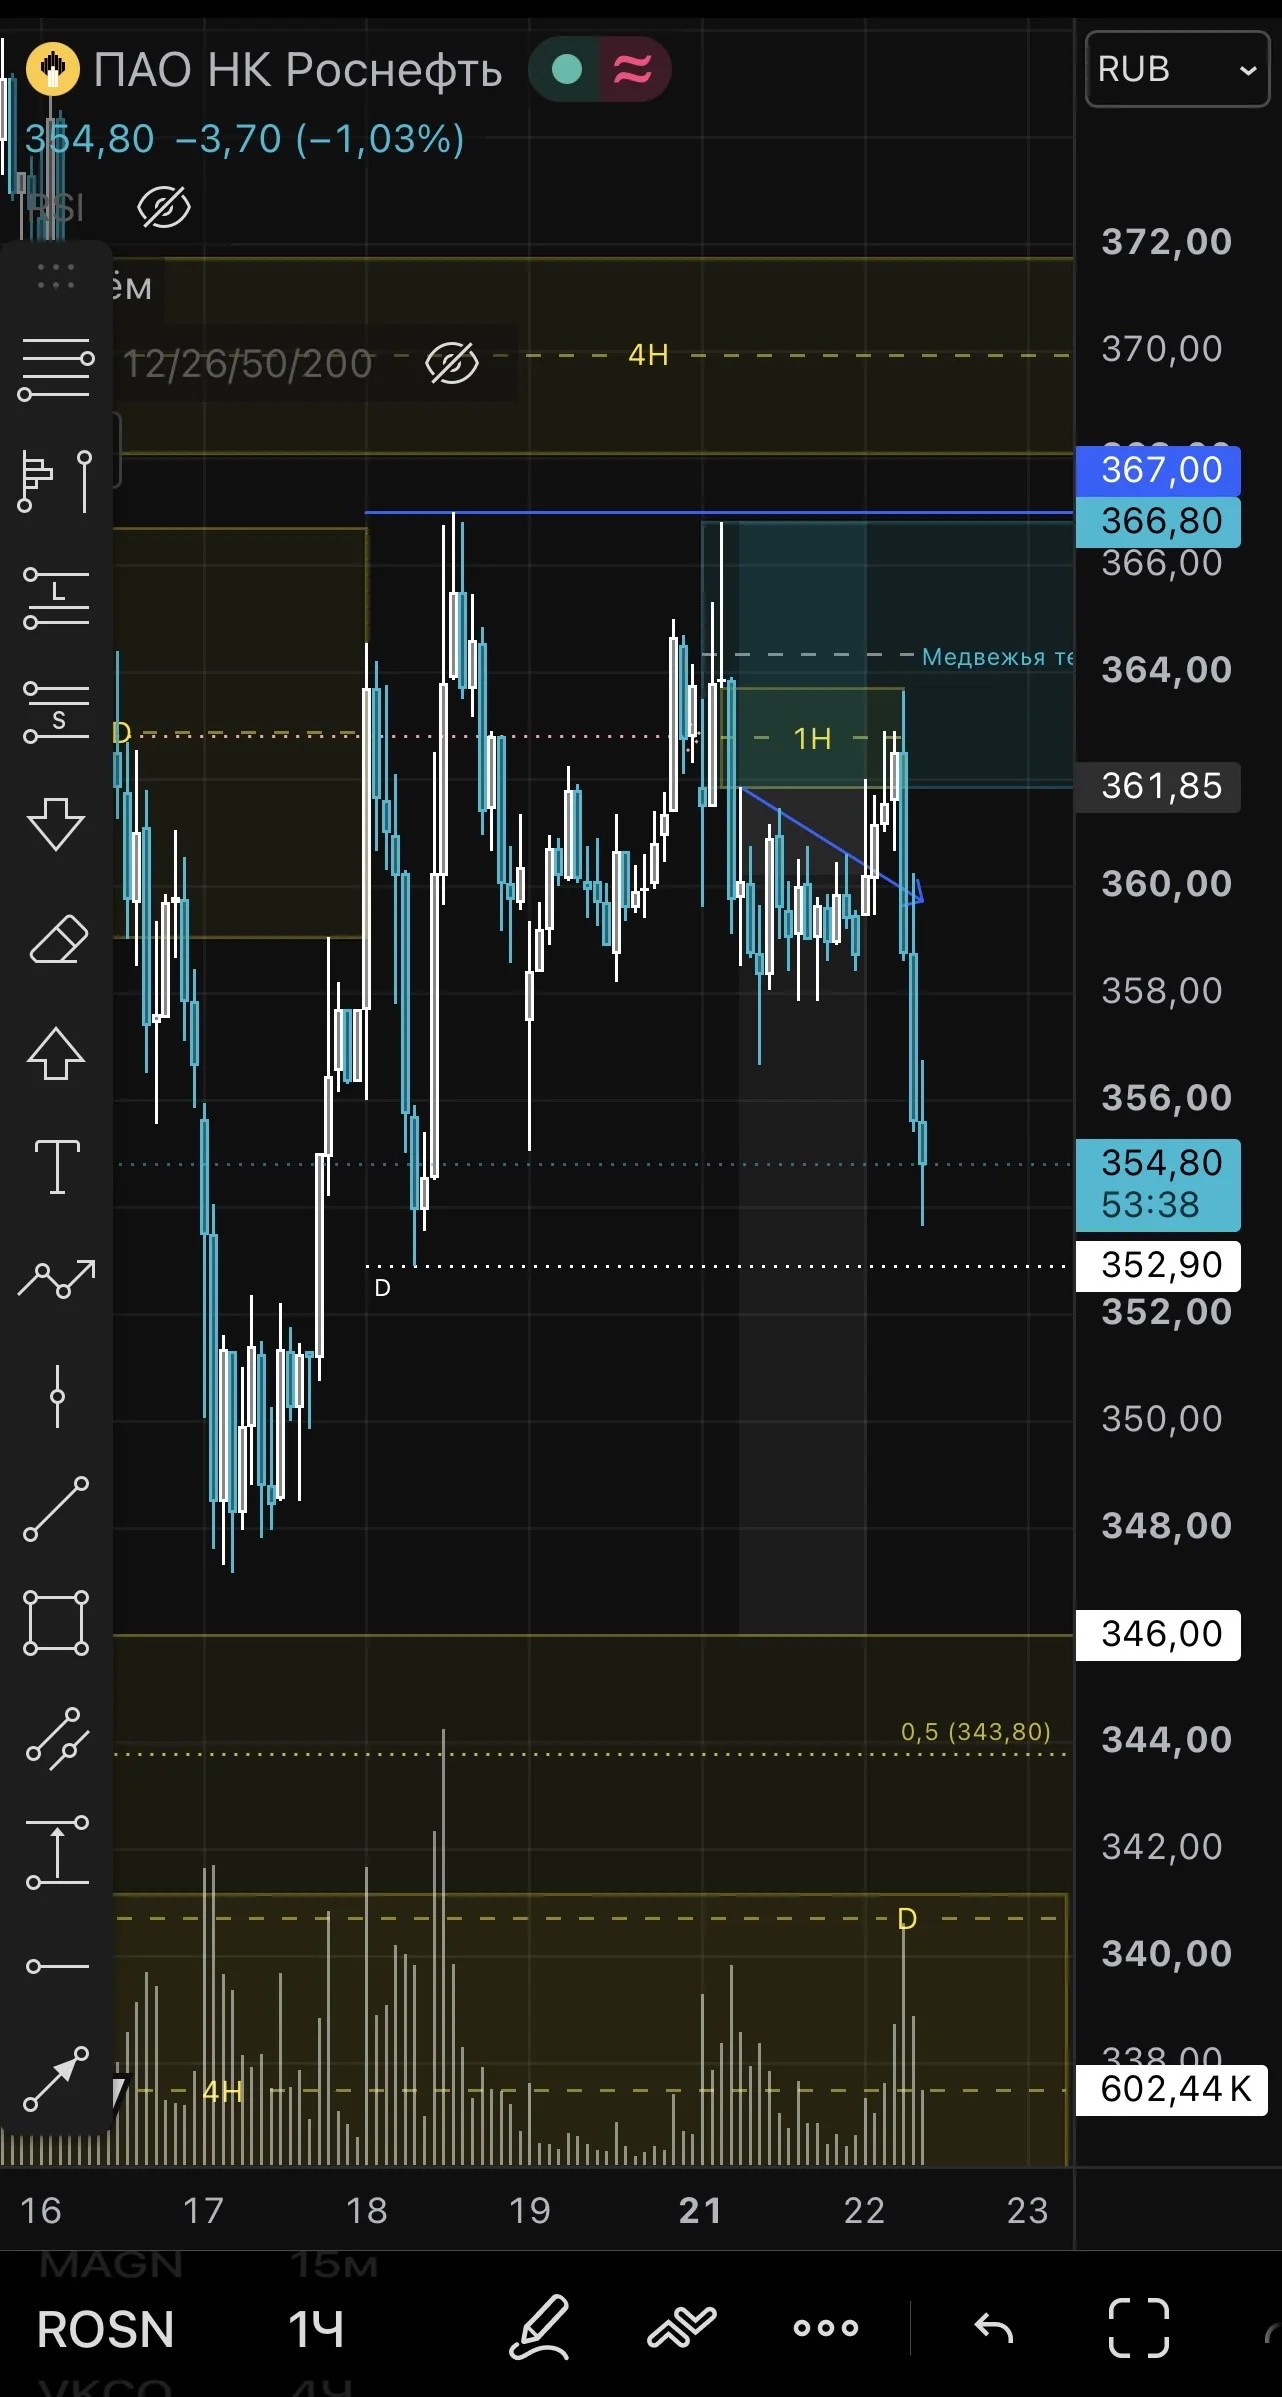Tap the 340,00 price axis label

(1166, 1954)
